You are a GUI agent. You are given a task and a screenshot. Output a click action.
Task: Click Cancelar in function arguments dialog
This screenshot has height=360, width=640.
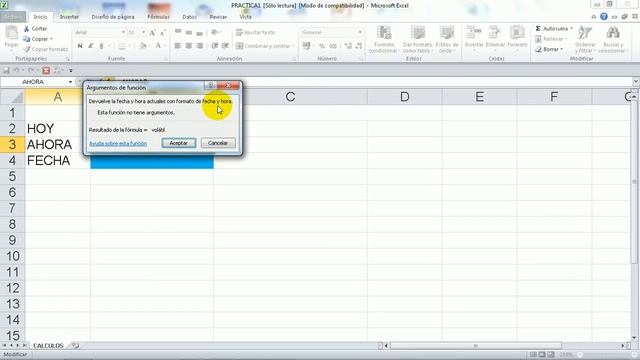pyautogui.click(x=218, y=143)
